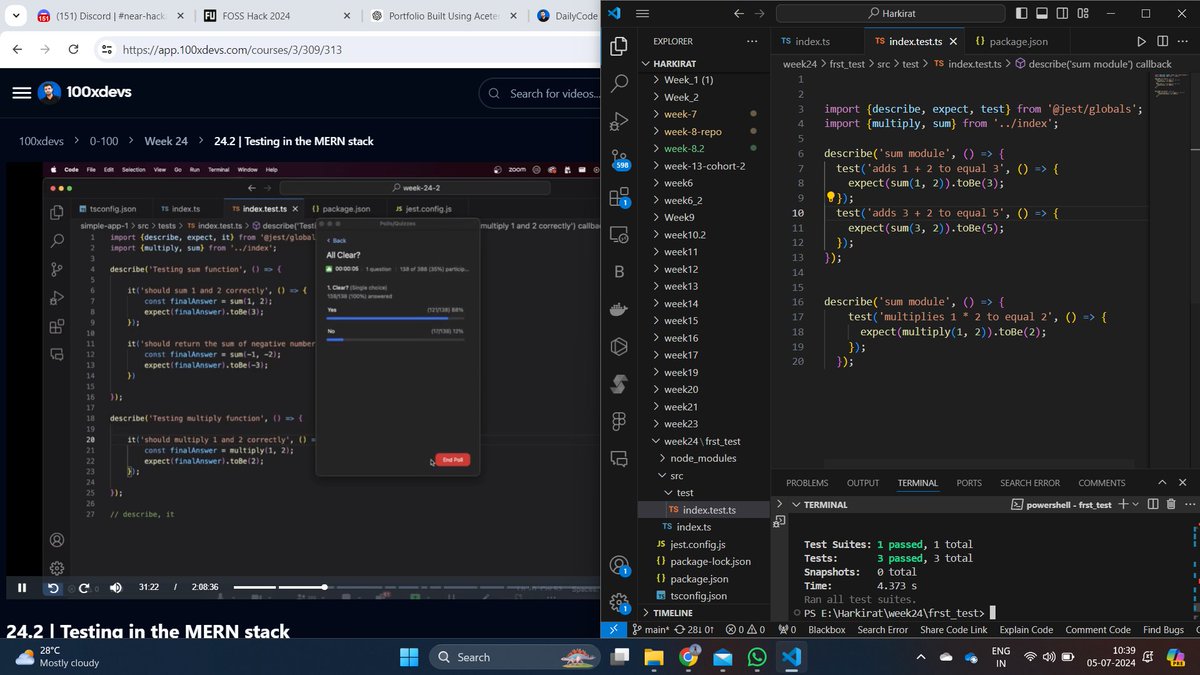1200x675 pixels.
Task: Open the OUTPUT panel tab
Action: tap(863, 483)
